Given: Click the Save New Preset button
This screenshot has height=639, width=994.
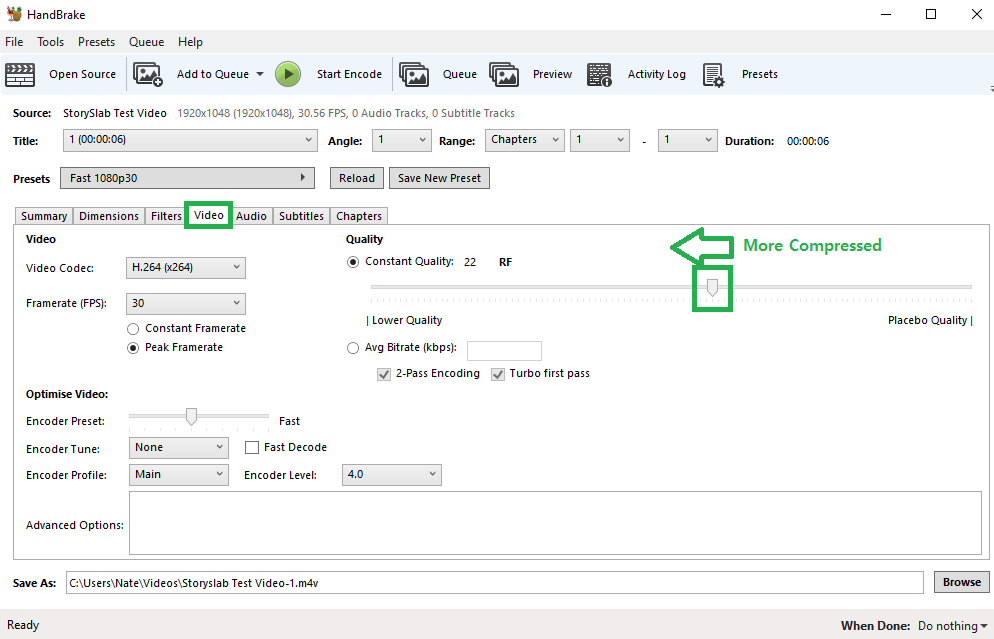Looking at the screenshot, I should 439,178.
